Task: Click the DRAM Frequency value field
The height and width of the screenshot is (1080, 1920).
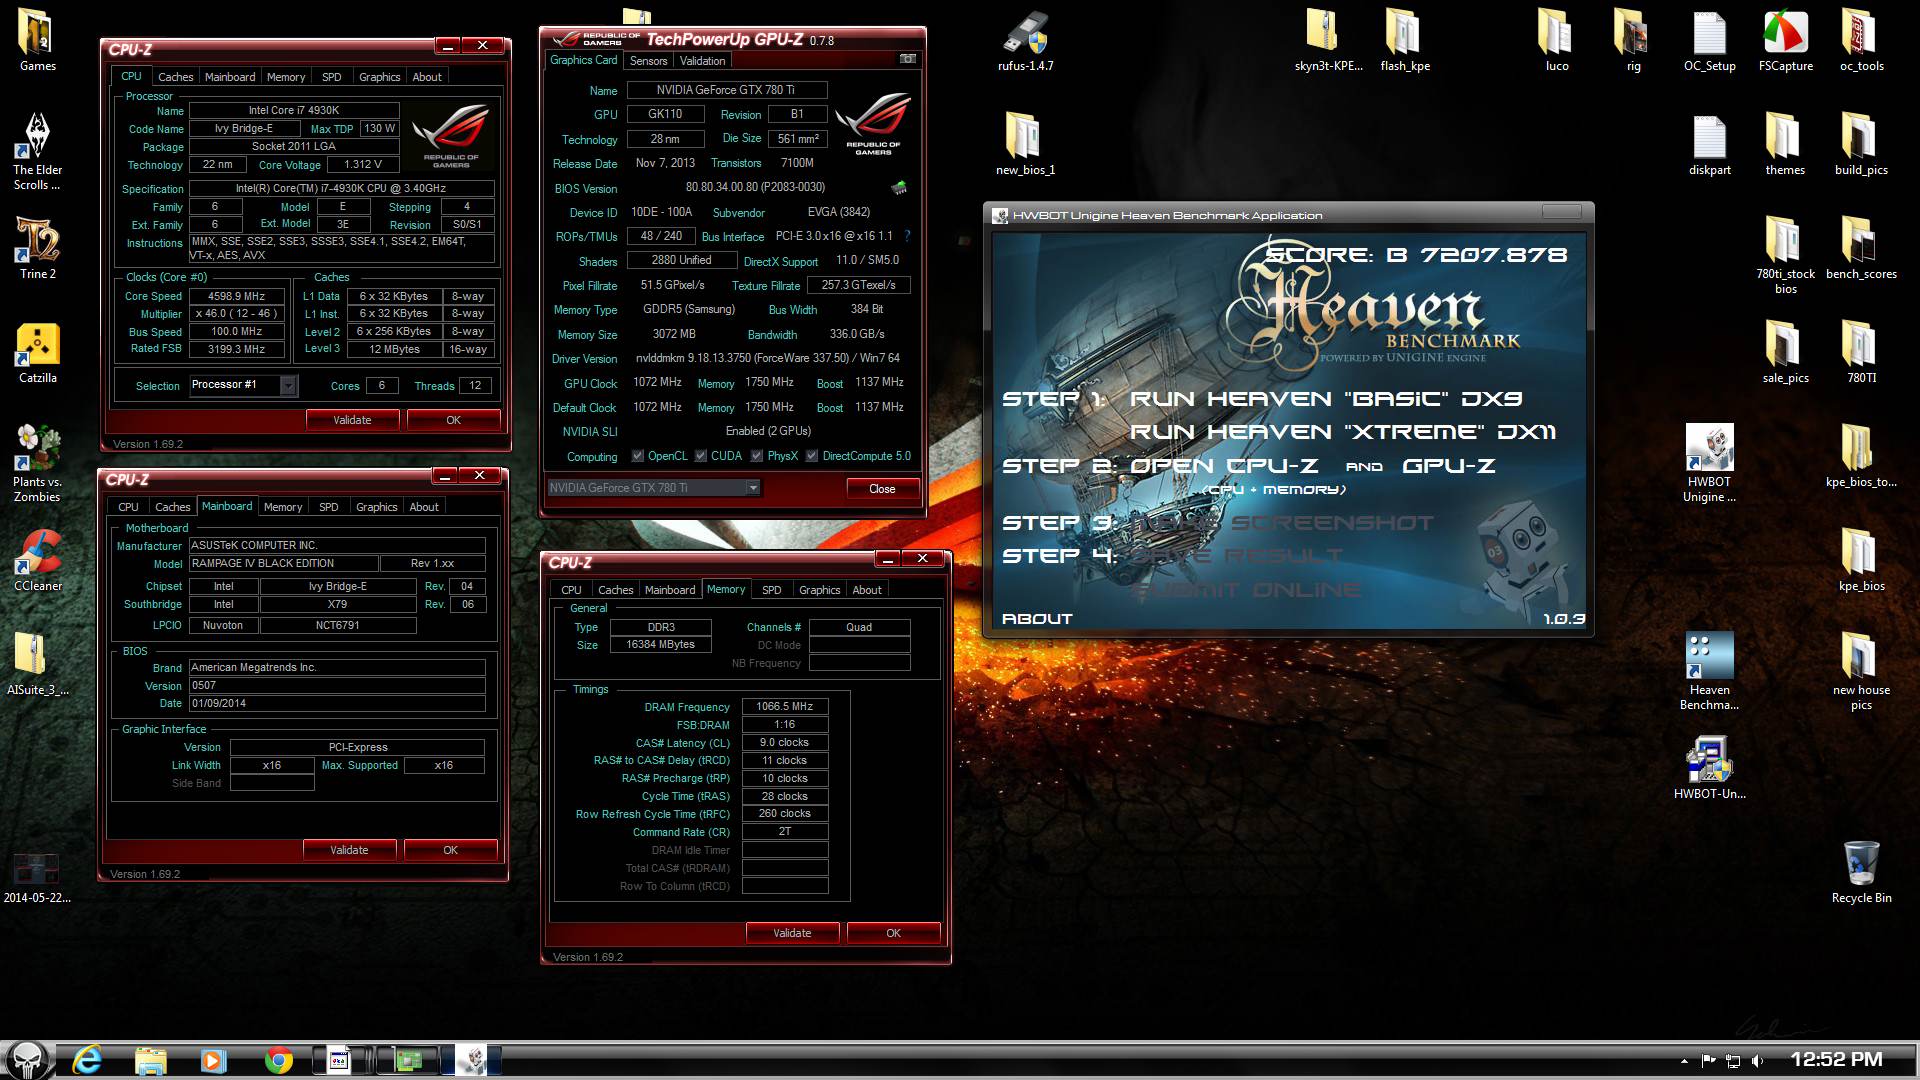Action: (x=785, y=706)
